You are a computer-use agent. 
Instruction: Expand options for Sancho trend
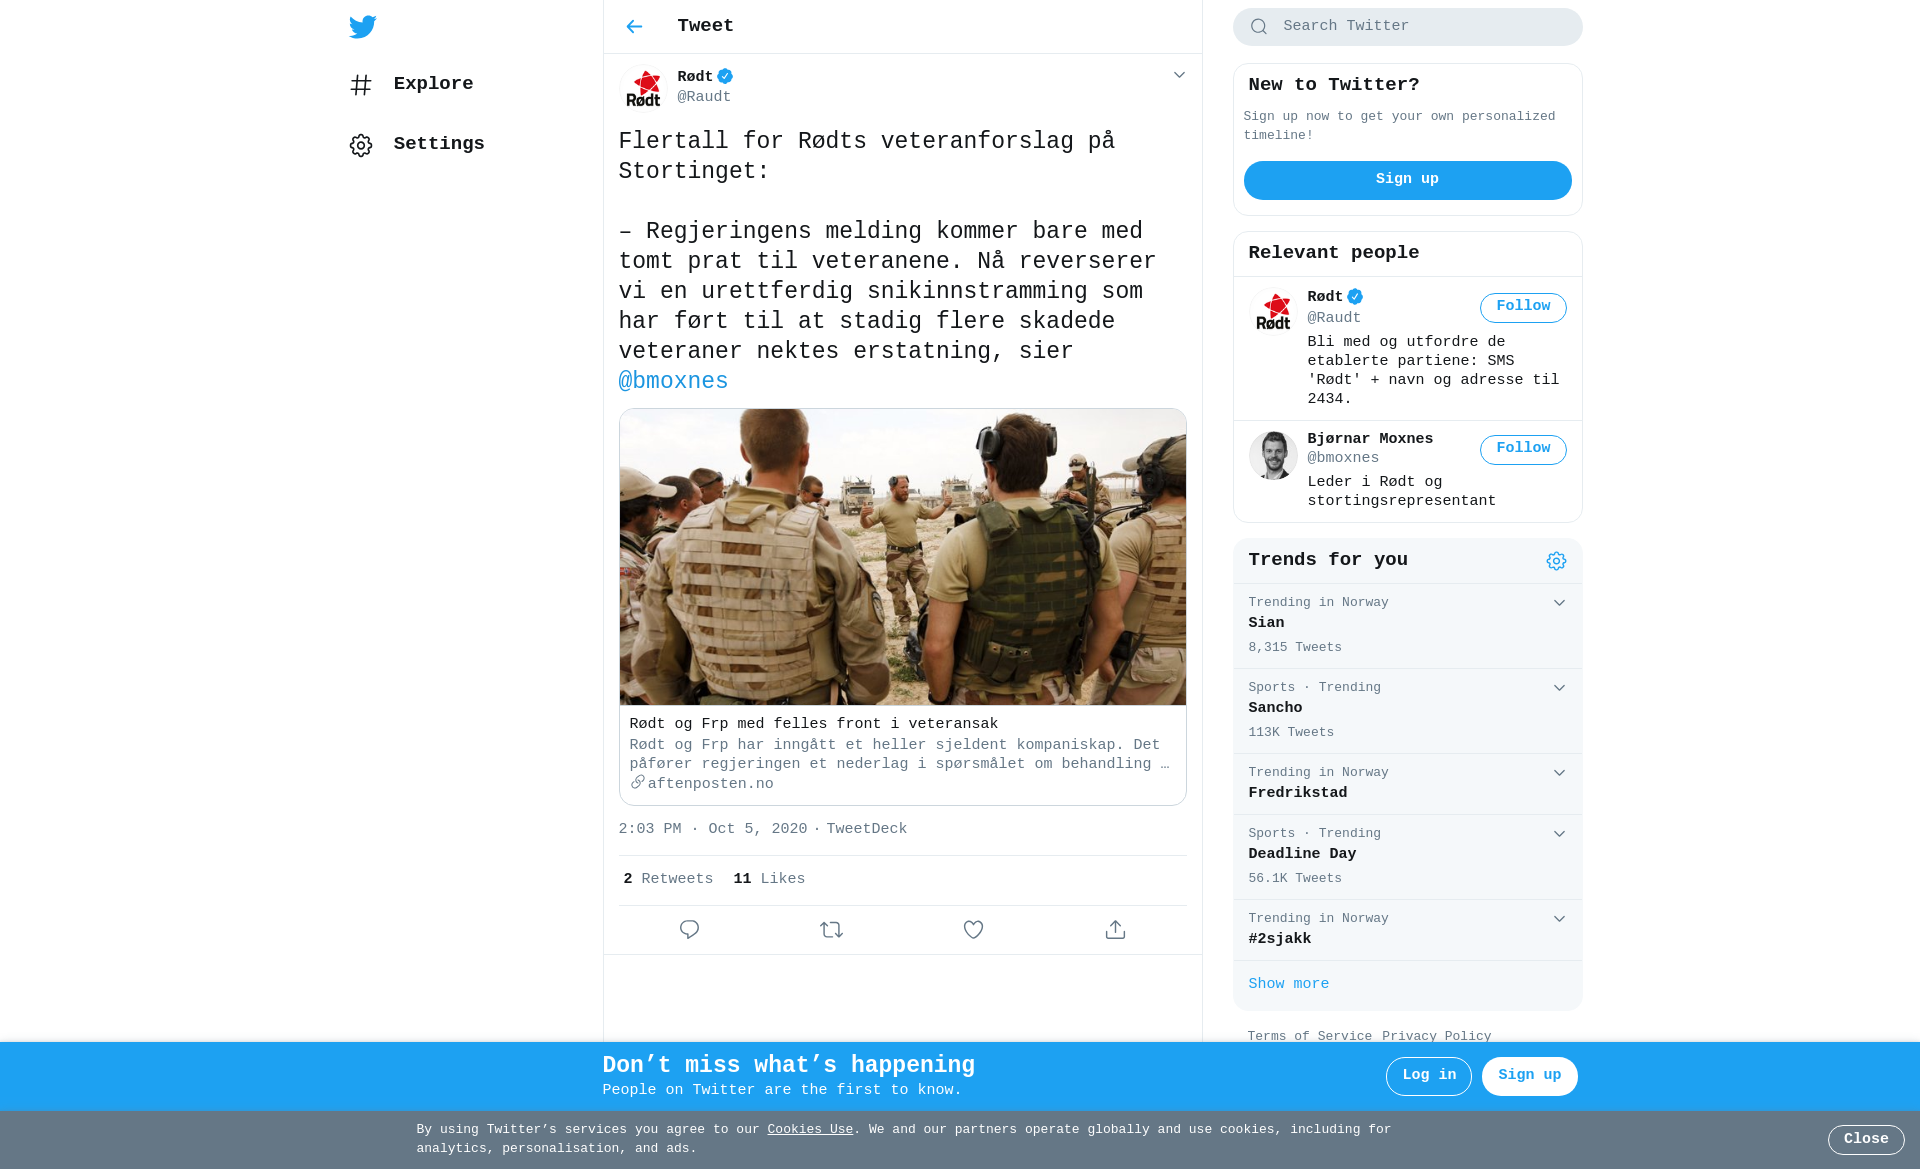(x=1559, y=688)
